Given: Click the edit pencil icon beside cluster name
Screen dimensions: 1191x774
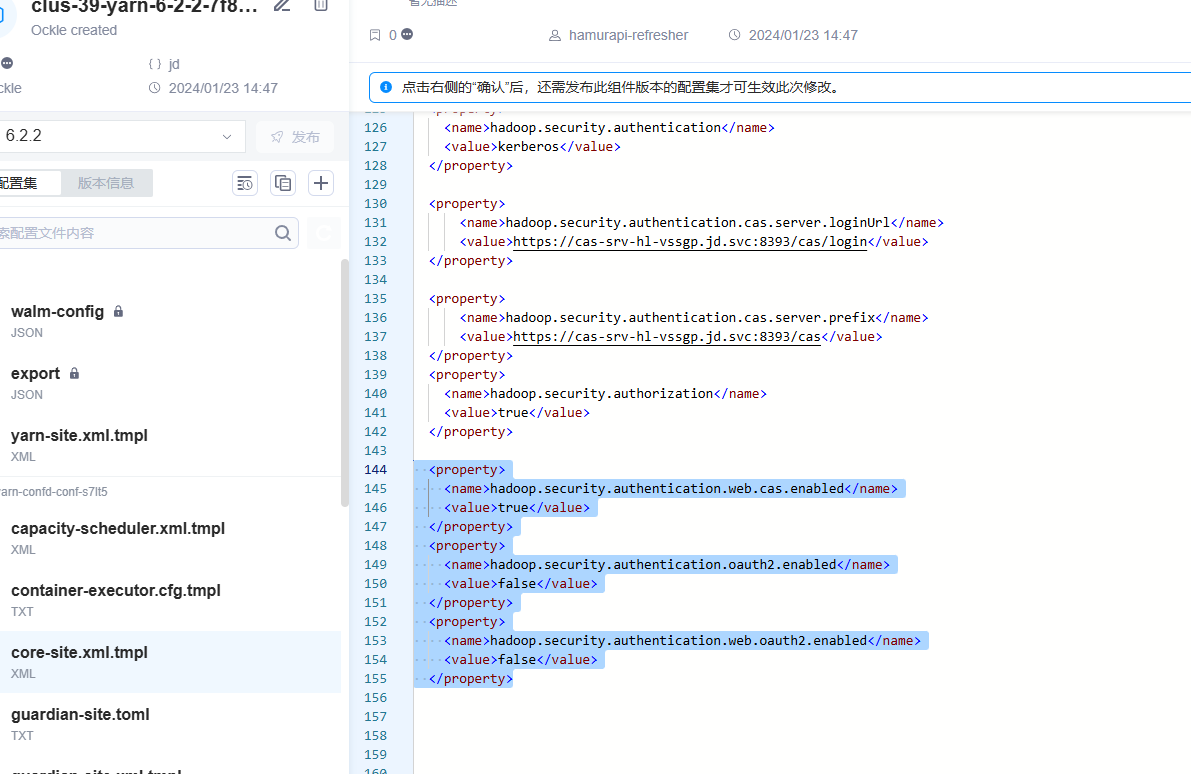Looking at the screenshot, I should 283,5.
